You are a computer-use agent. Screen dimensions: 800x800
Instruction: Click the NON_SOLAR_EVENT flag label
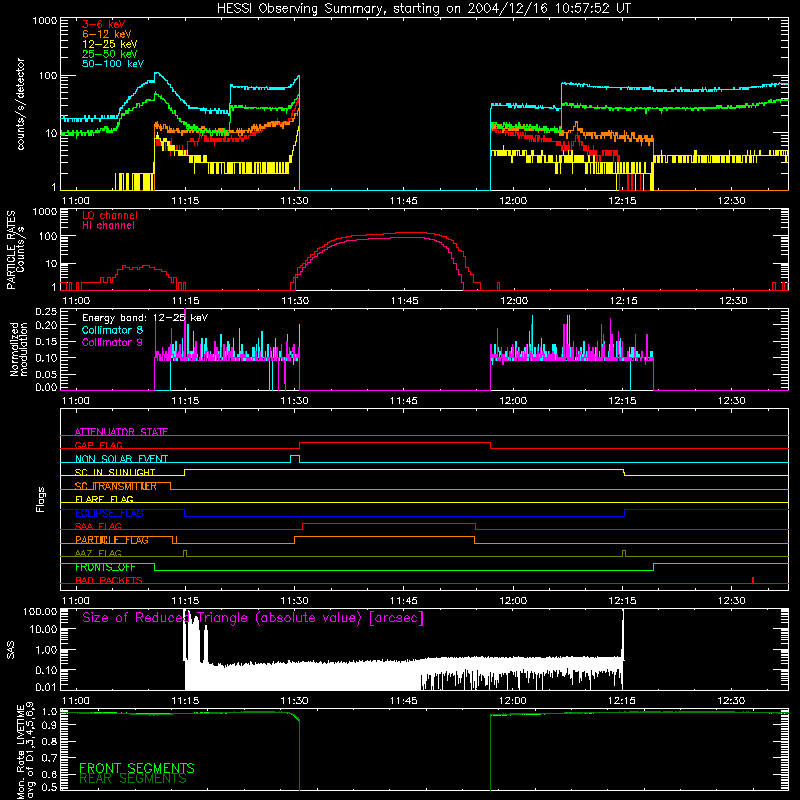coord(121,459)
